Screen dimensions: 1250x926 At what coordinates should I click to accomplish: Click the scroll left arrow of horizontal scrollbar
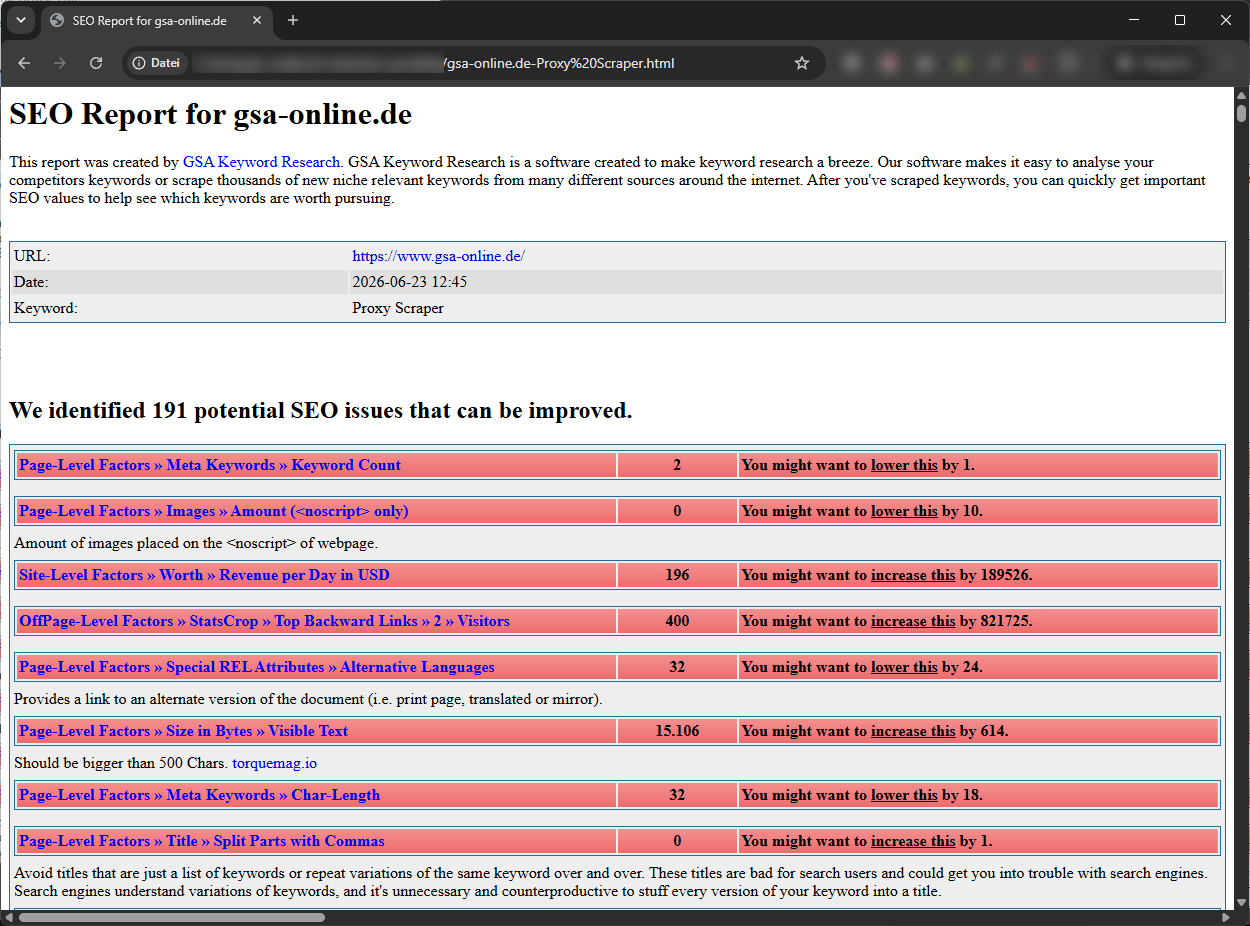(x=8, y=917)
